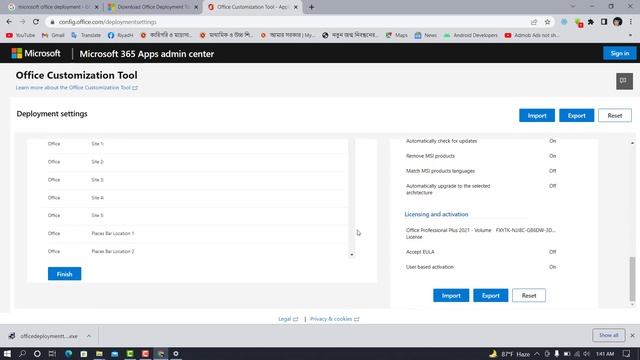The width and height of the screenshot is (640, 360).
Task: Click Remove MSI products setting
Action: [x=481, y=156]
